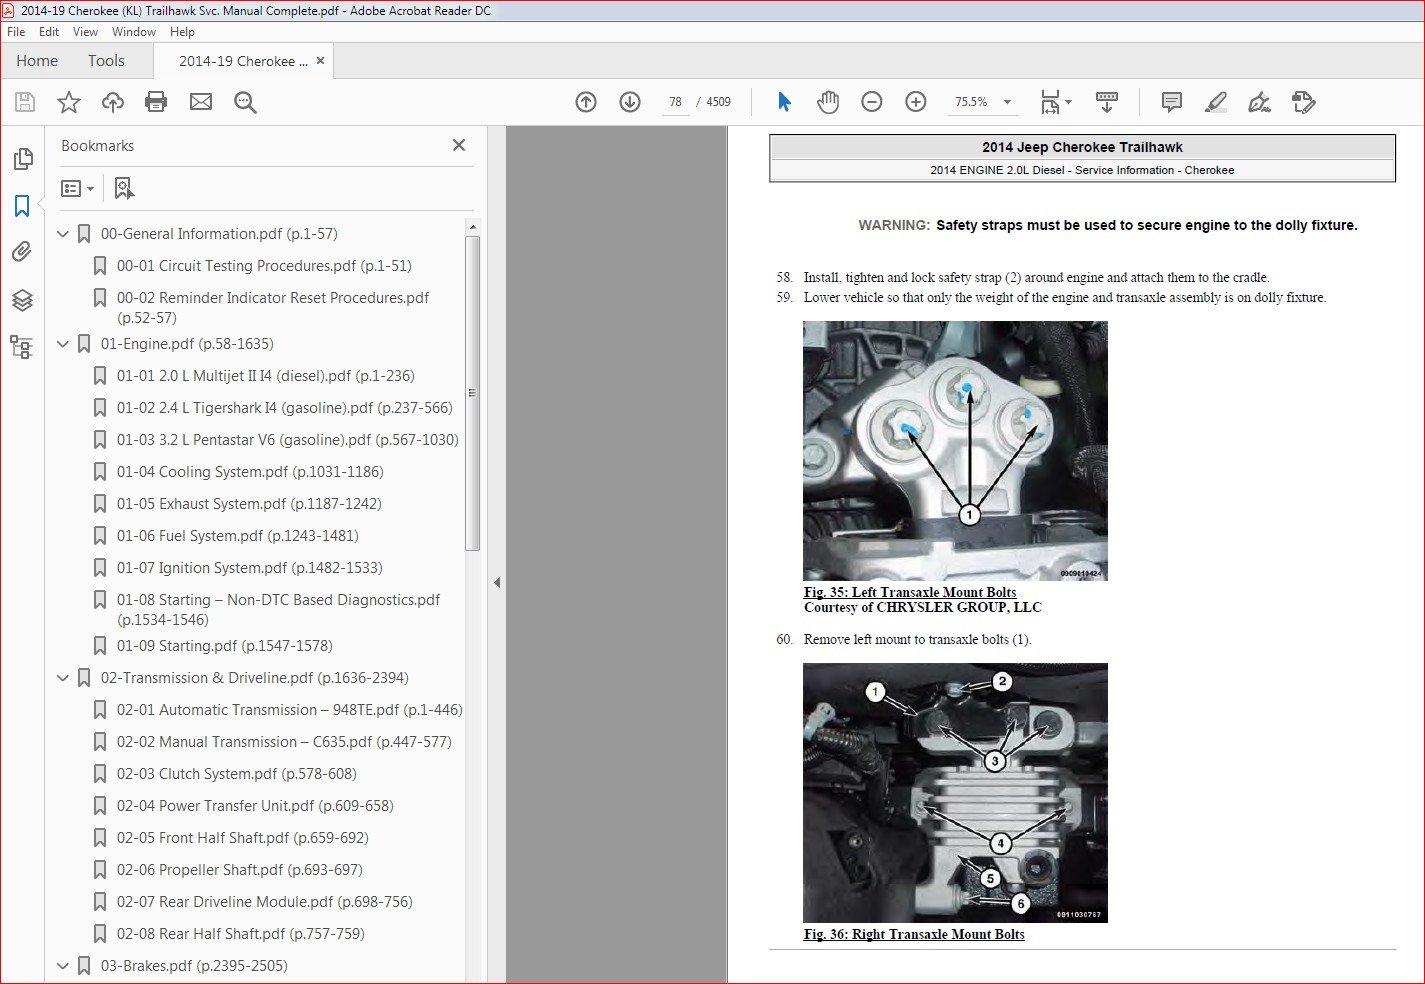
Task: Open bookmark 00-02 Reminder Indicator Reset Procedures
Action: pos(273,308)
